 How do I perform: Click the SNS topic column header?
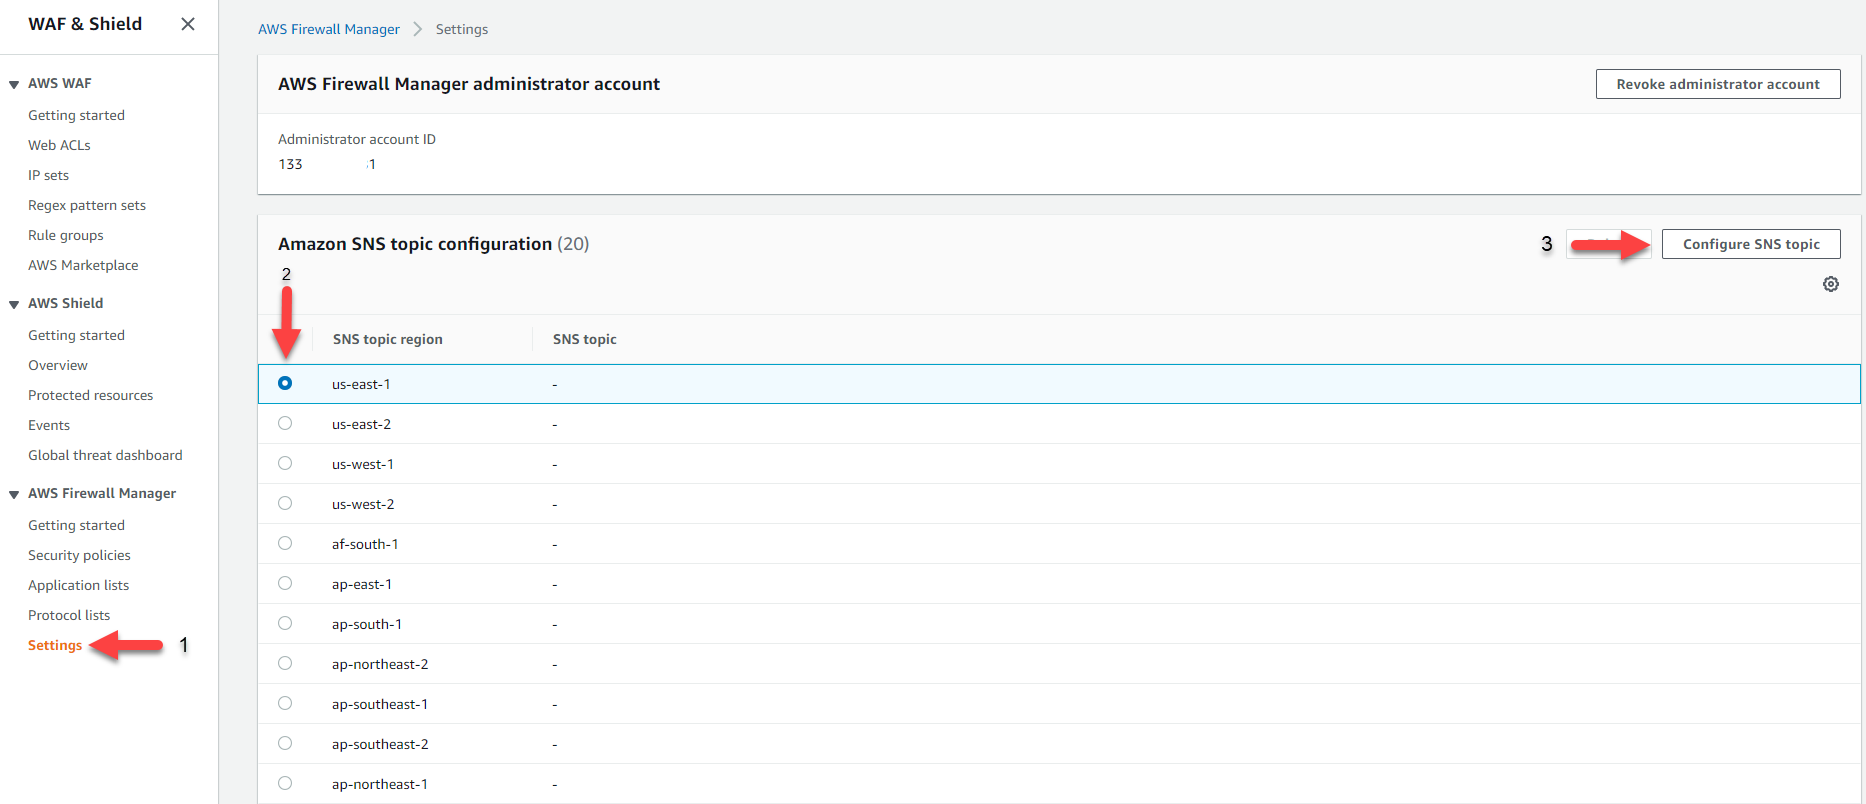pos(585,339)
